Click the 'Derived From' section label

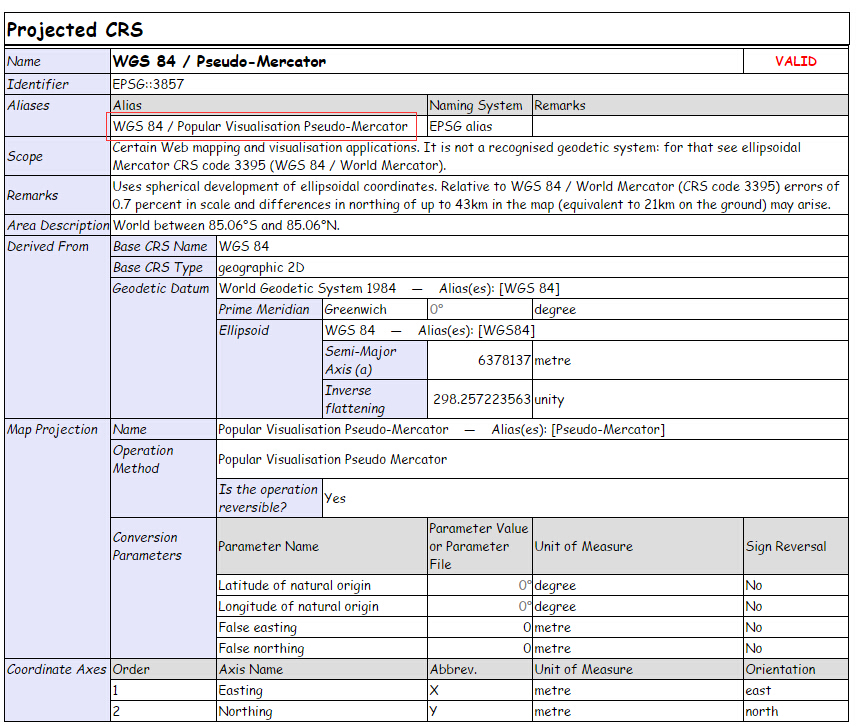[x=48, y=247]
